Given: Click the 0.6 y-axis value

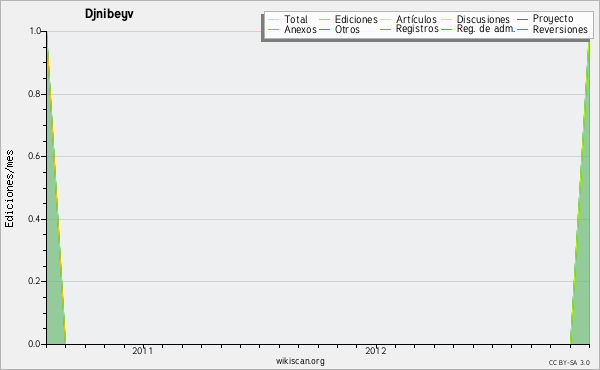Looking at the screenshot, I should point(34,156).
